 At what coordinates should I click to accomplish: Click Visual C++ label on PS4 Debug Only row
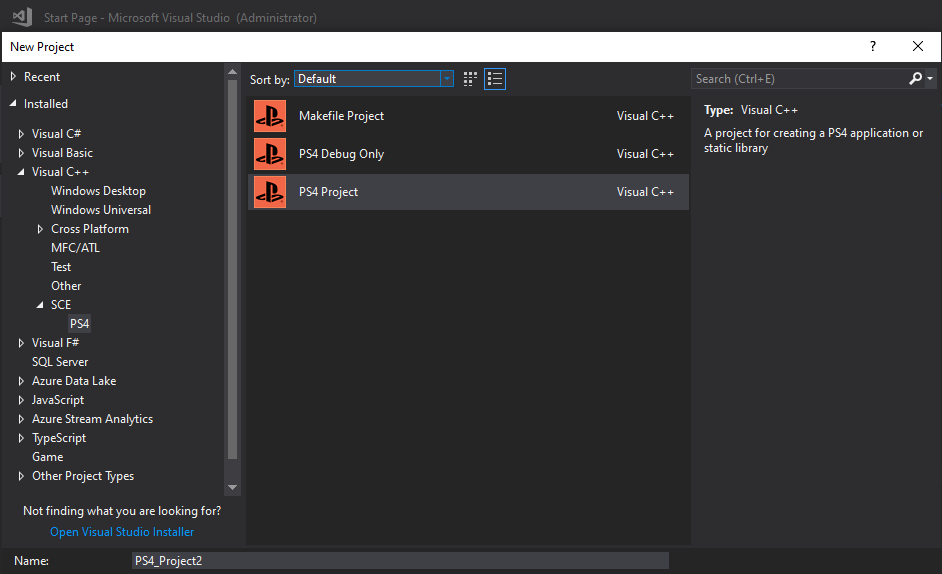click(x=645, y=154)
